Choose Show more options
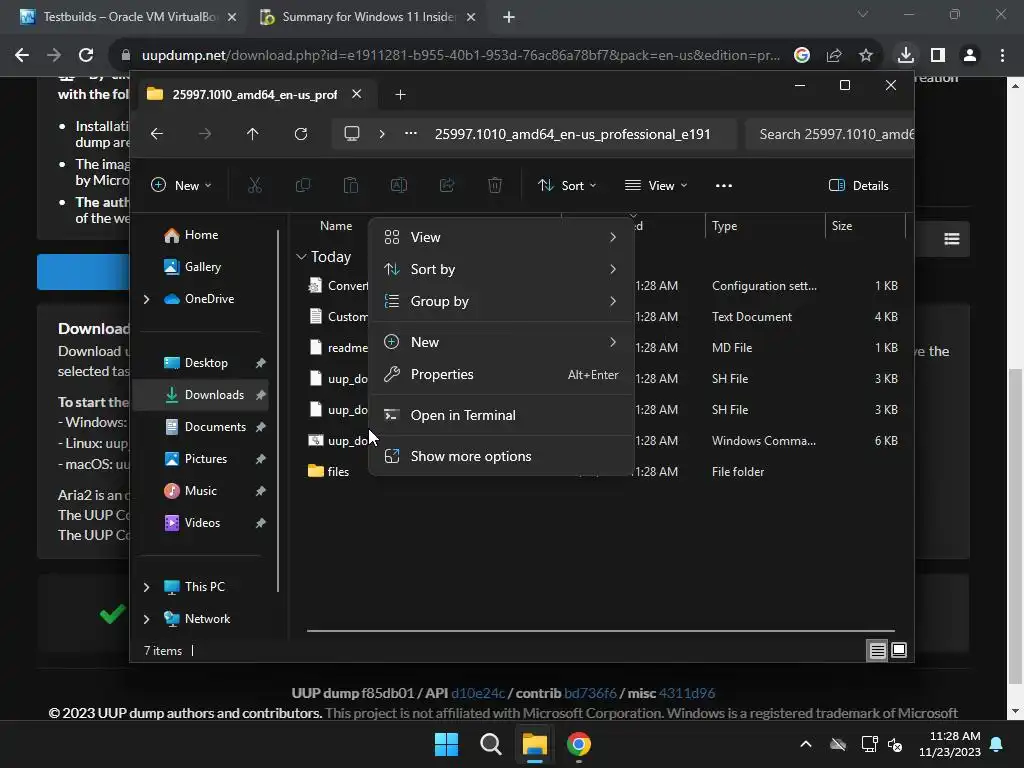Viewport: 1024px width, 768px height. pos(502,456)
